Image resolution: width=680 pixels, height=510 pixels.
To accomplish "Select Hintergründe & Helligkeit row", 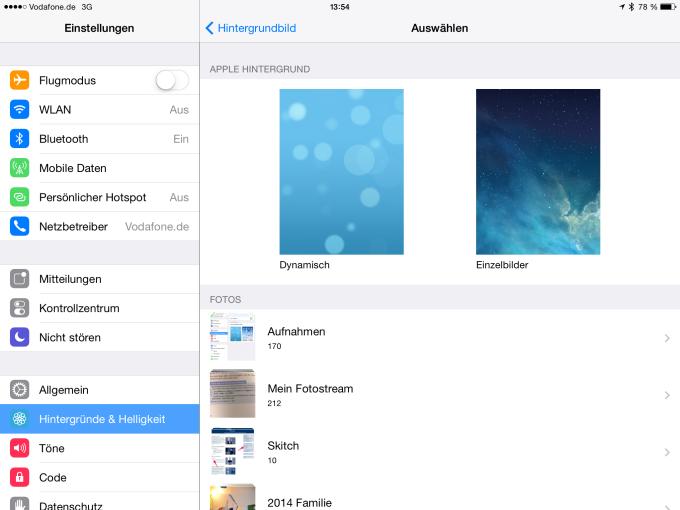I will [100, 418].
